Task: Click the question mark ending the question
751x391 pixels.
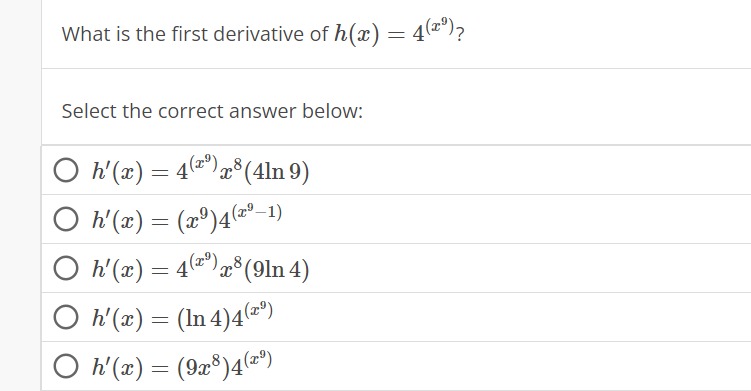Action: tap(460, 35)
